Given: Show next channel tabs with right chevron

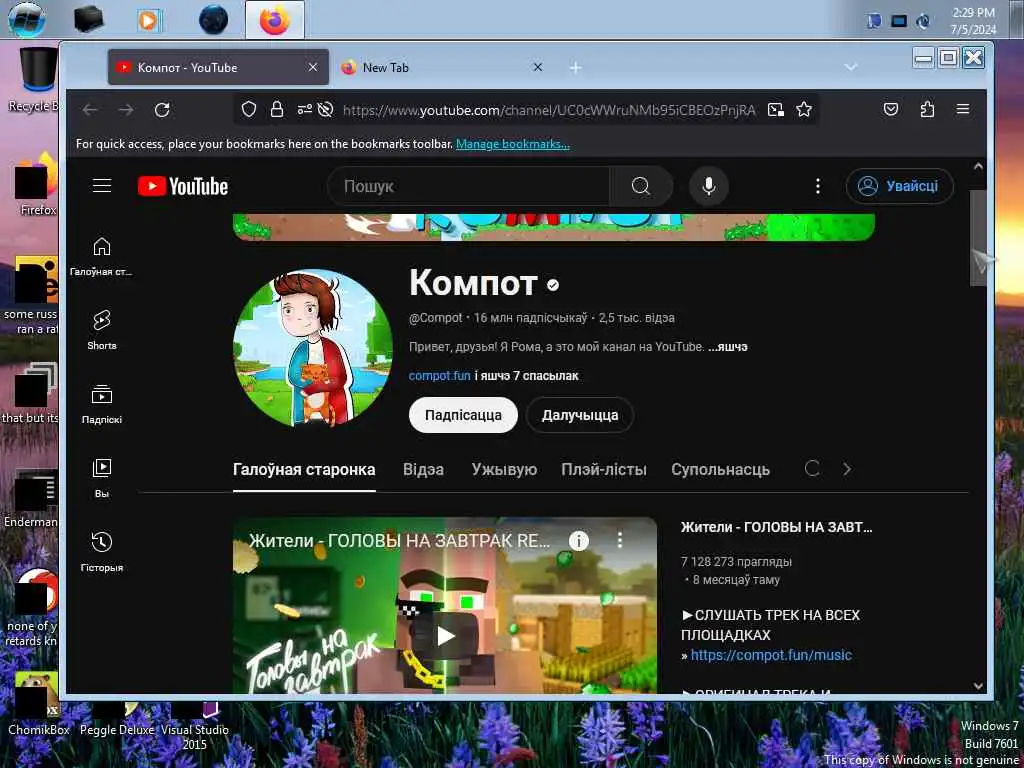Looking at the screenshot, I should 847,469.
